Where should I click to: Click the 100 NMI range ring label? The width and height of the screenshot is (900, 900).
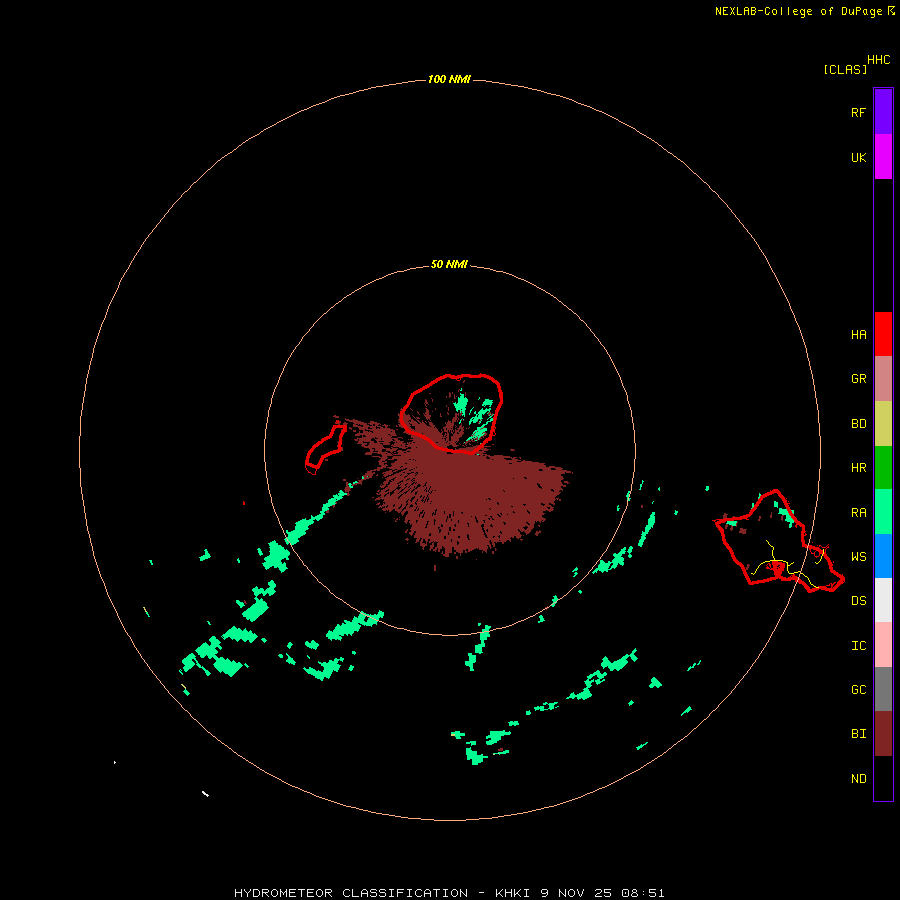pos(449,79)
